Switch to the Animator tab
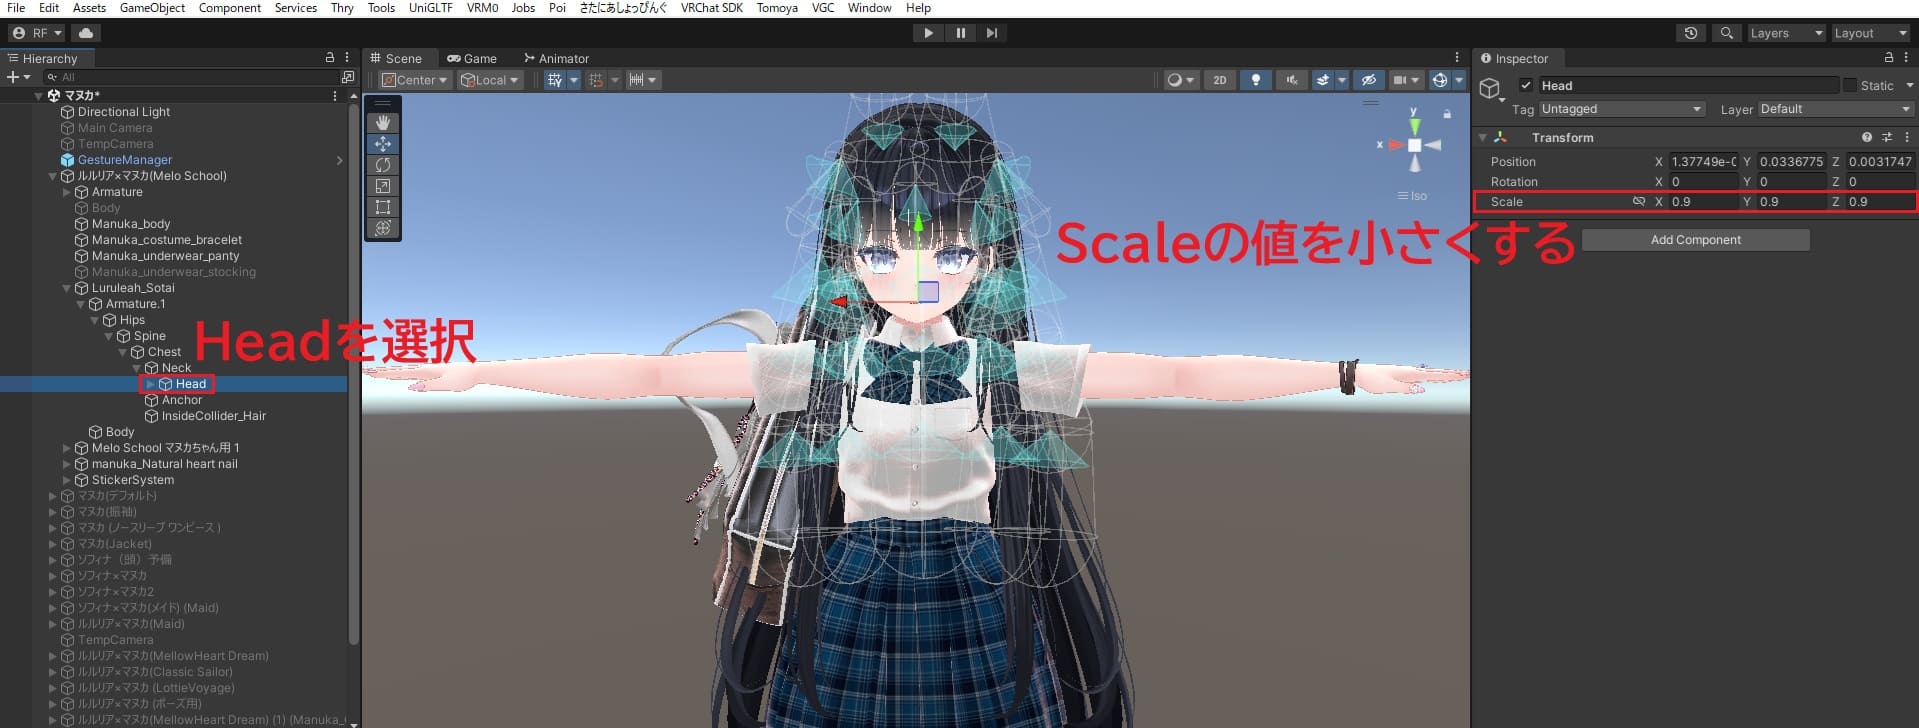The width and height of the screenshot is (1919, 728). 556,58
